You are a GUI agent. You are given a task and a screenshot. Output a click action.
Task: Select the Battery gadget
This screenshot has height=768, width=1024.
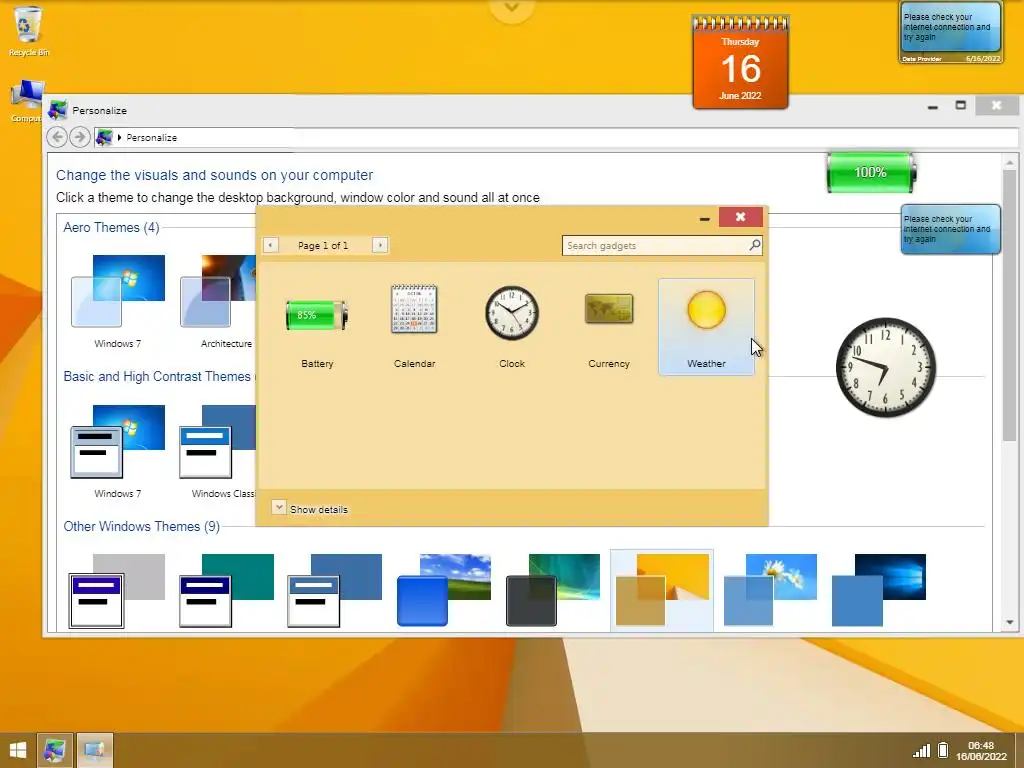tap(317, 327)
